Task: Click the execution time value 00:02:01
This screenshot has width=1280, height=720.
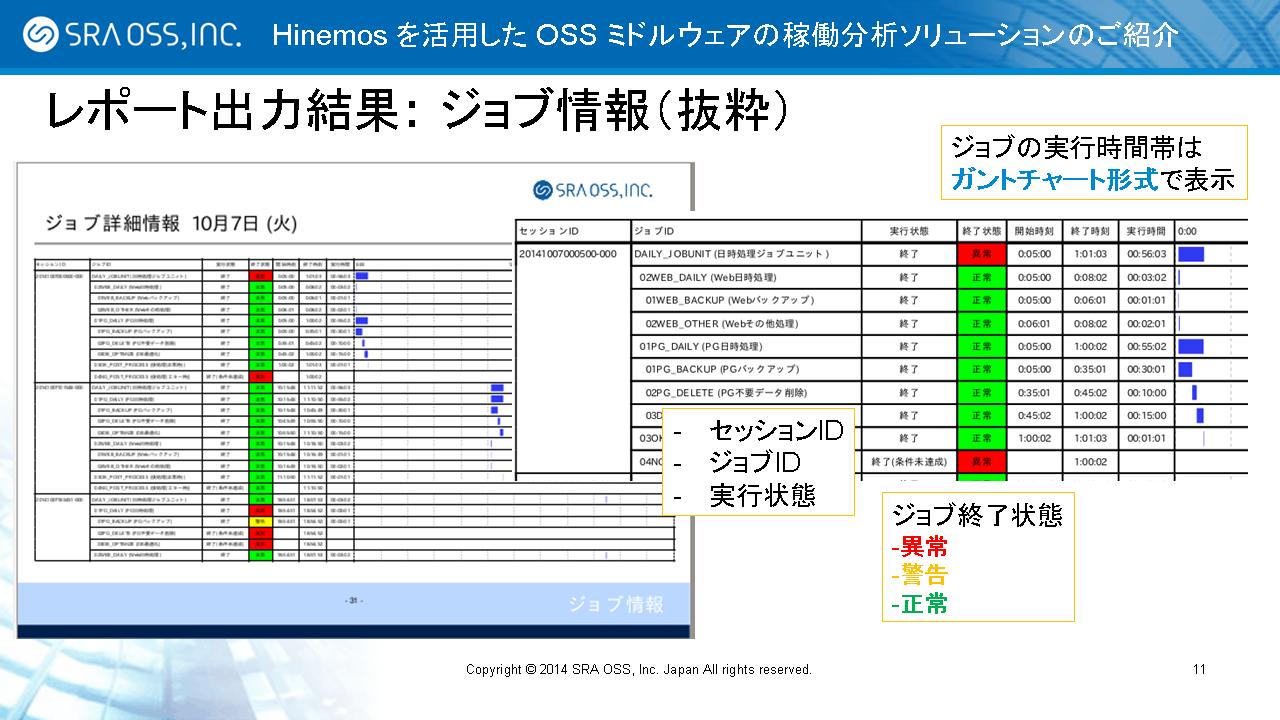Action: click(1146, 323)
